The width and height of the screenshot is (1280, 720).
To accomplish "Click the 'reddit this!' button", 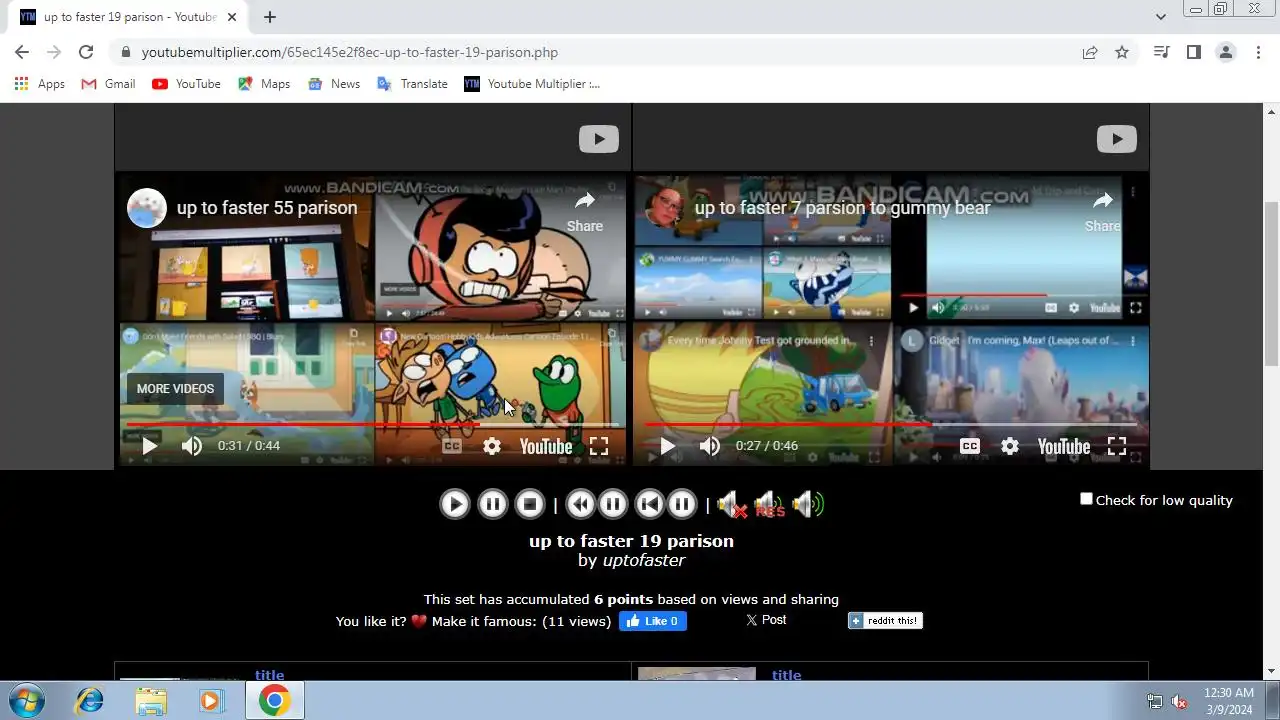I will [x=885, y=621].
